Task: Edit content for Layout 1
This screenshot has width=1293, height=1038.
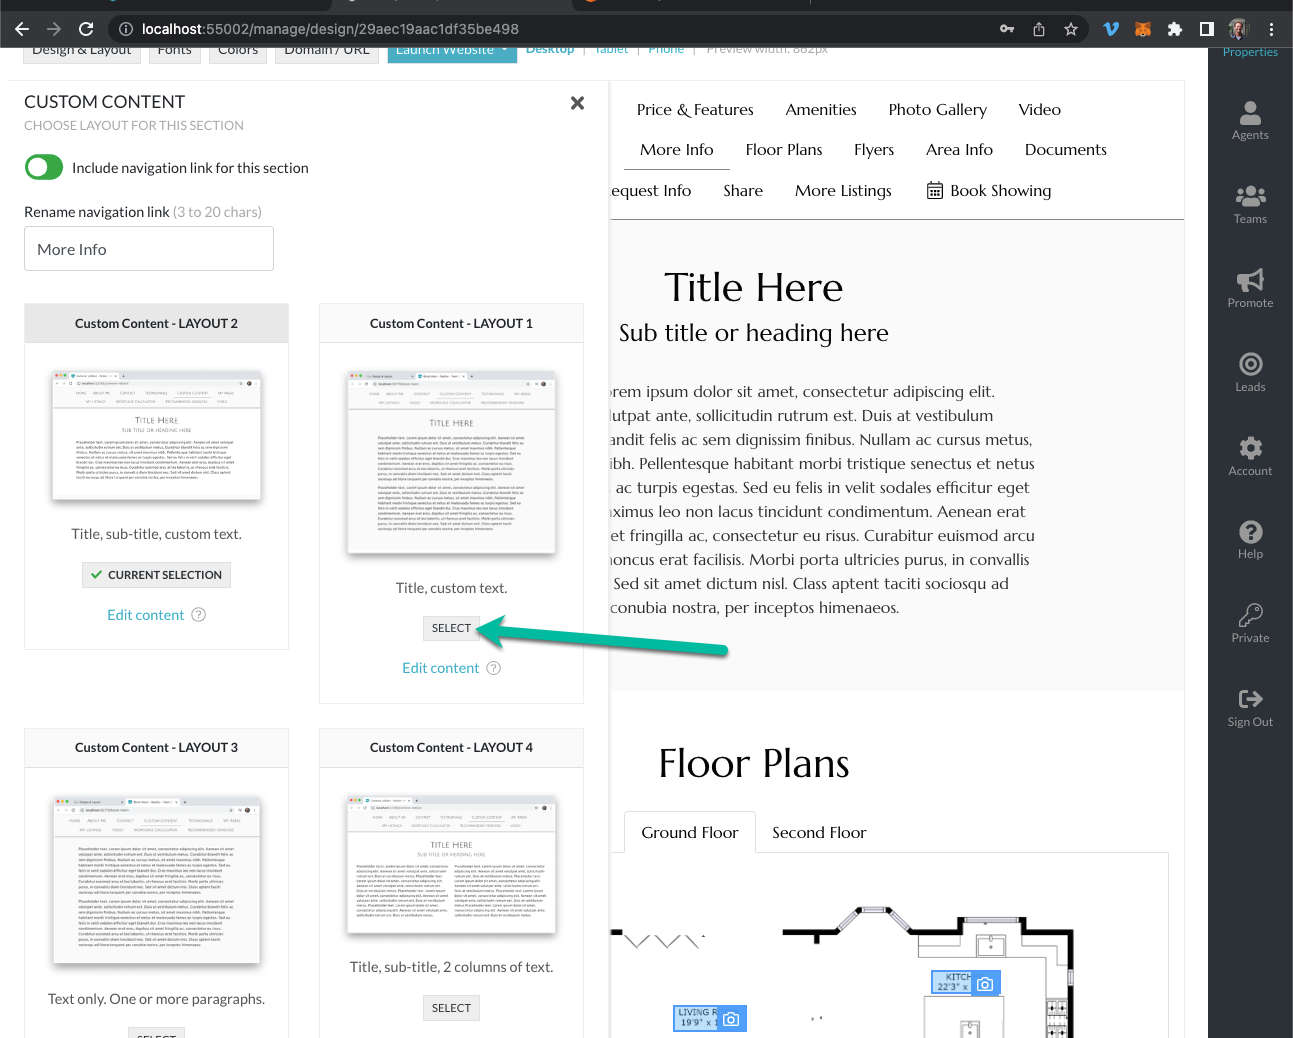Action: click(440, 668)
